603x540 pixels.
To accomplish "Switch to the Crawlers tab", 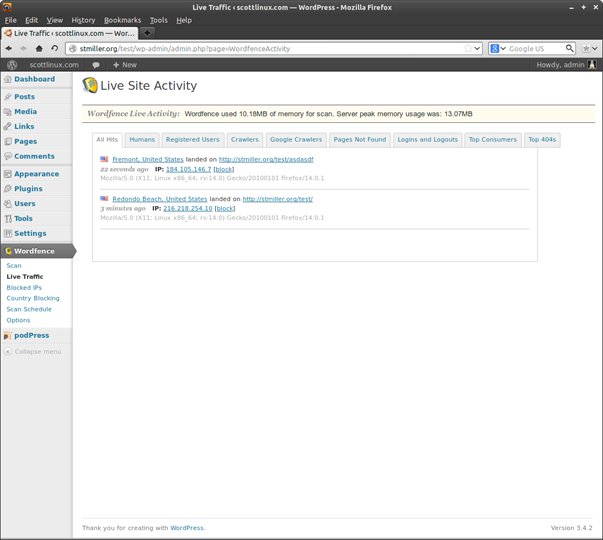I will coord(244,140).
